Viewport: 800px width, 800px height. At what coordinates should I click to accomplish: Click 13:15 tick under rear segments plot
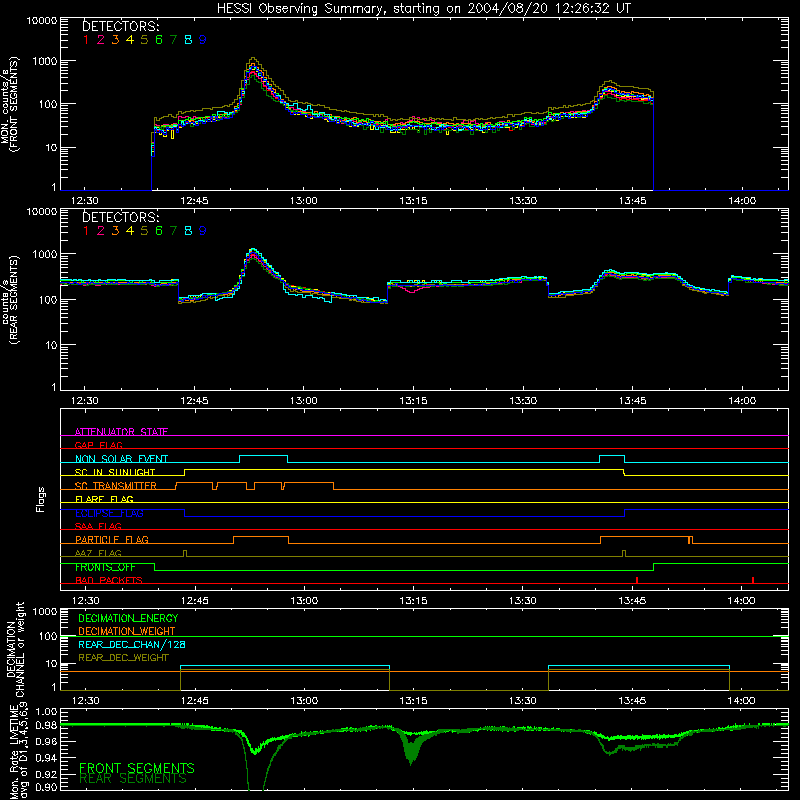[x=413, y=401]
